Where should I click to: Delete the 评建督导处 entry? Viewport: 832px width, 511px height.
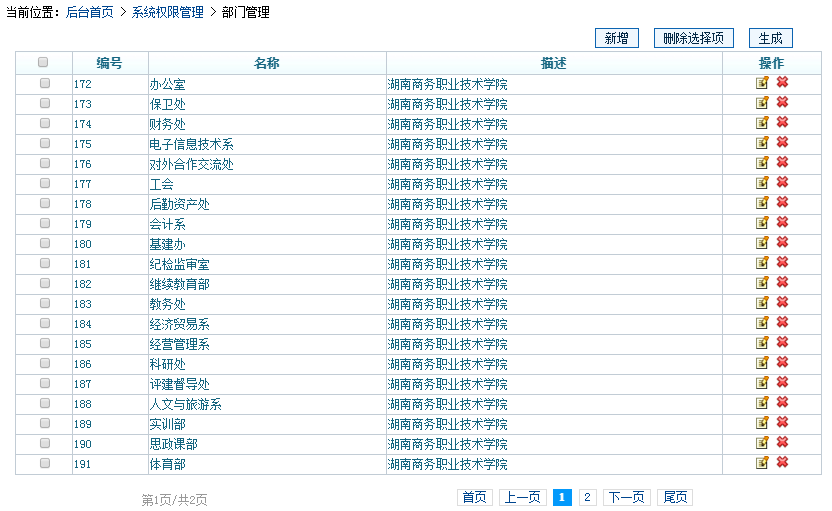pyautogui.click(x=782, y=383)
